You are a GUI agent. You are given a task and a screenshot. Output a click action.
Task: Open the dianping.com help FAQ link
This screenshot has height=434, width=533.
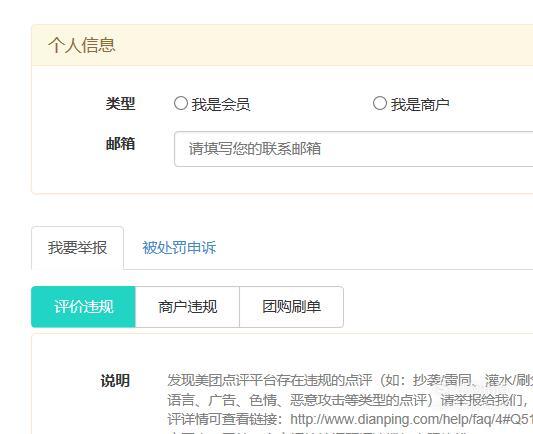click(x=411, y=419)
